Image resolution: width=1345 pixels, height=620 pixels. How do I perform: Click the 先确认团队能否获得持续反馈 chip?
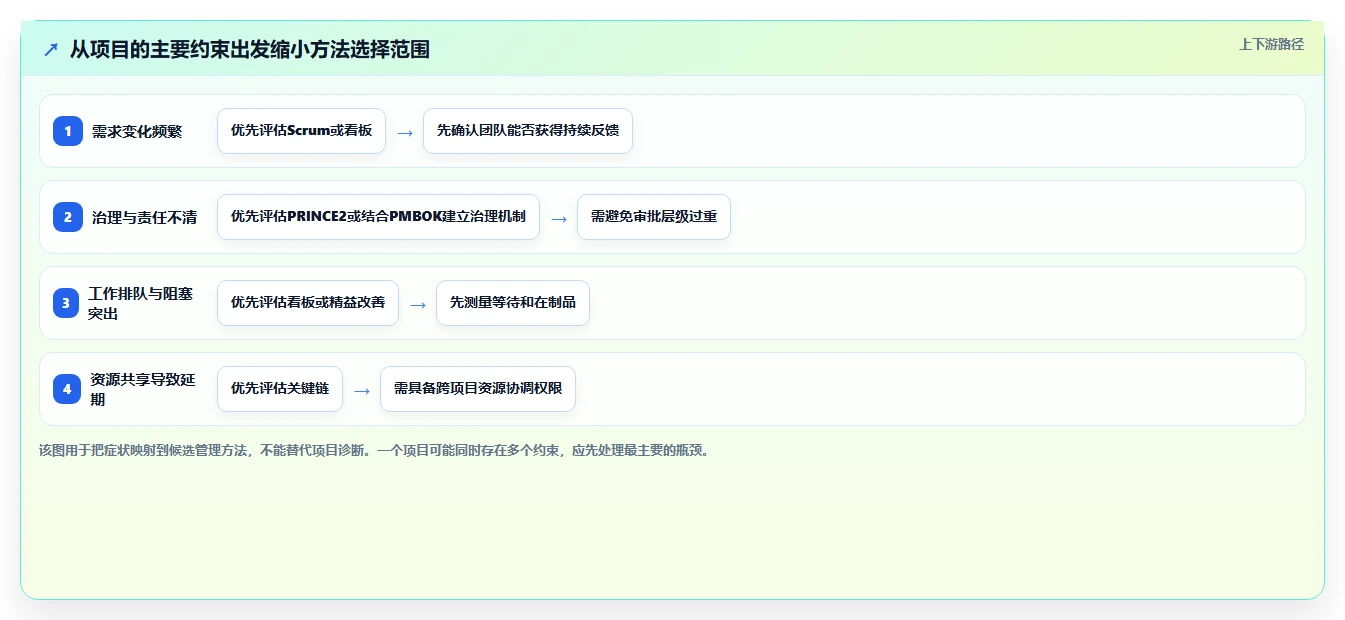tap(528, 131)
